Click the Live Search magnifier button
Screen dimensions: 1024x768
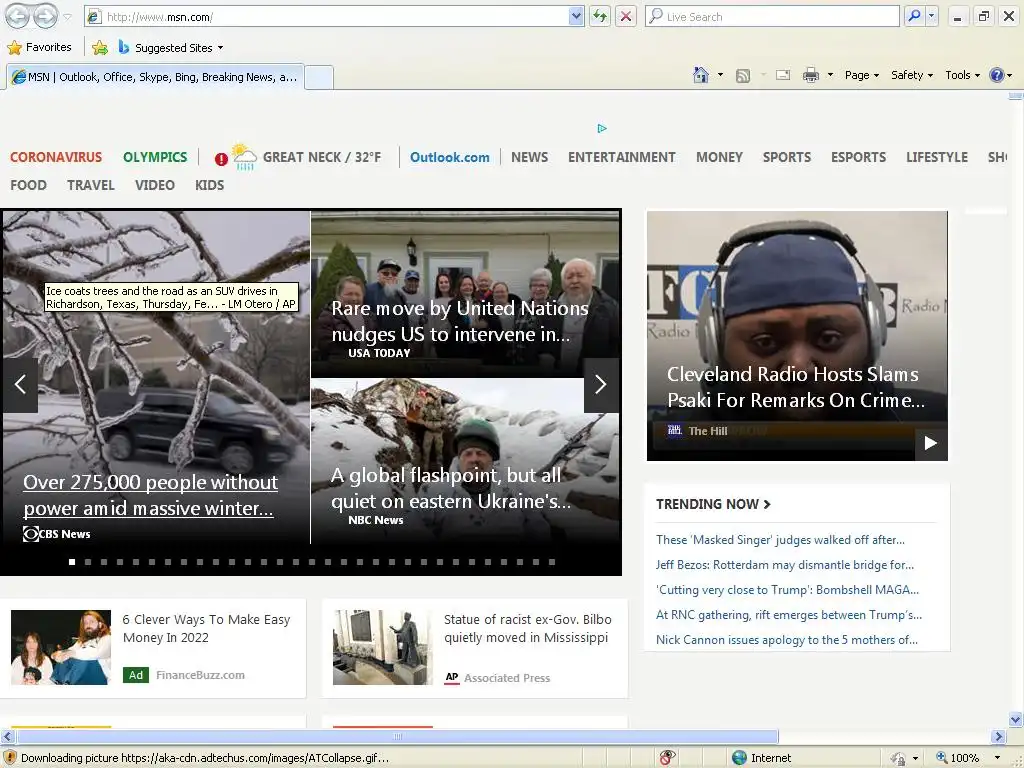(x=914, y=16)
